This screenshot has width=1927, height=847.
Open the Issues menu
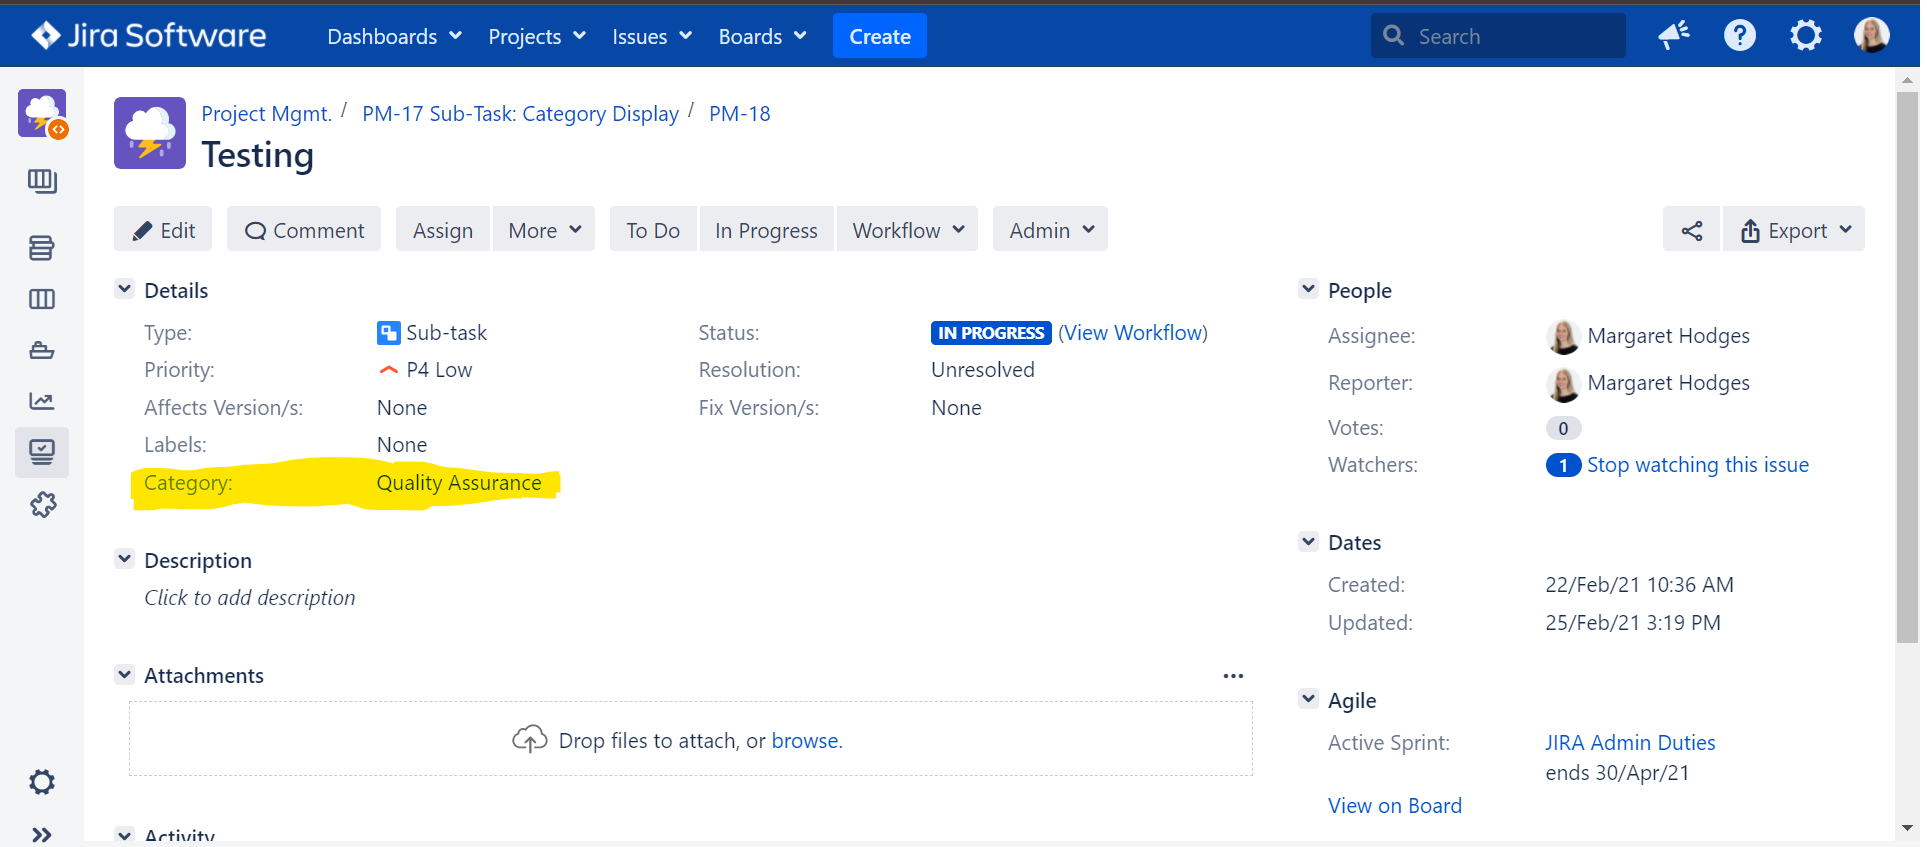(652, 37)
